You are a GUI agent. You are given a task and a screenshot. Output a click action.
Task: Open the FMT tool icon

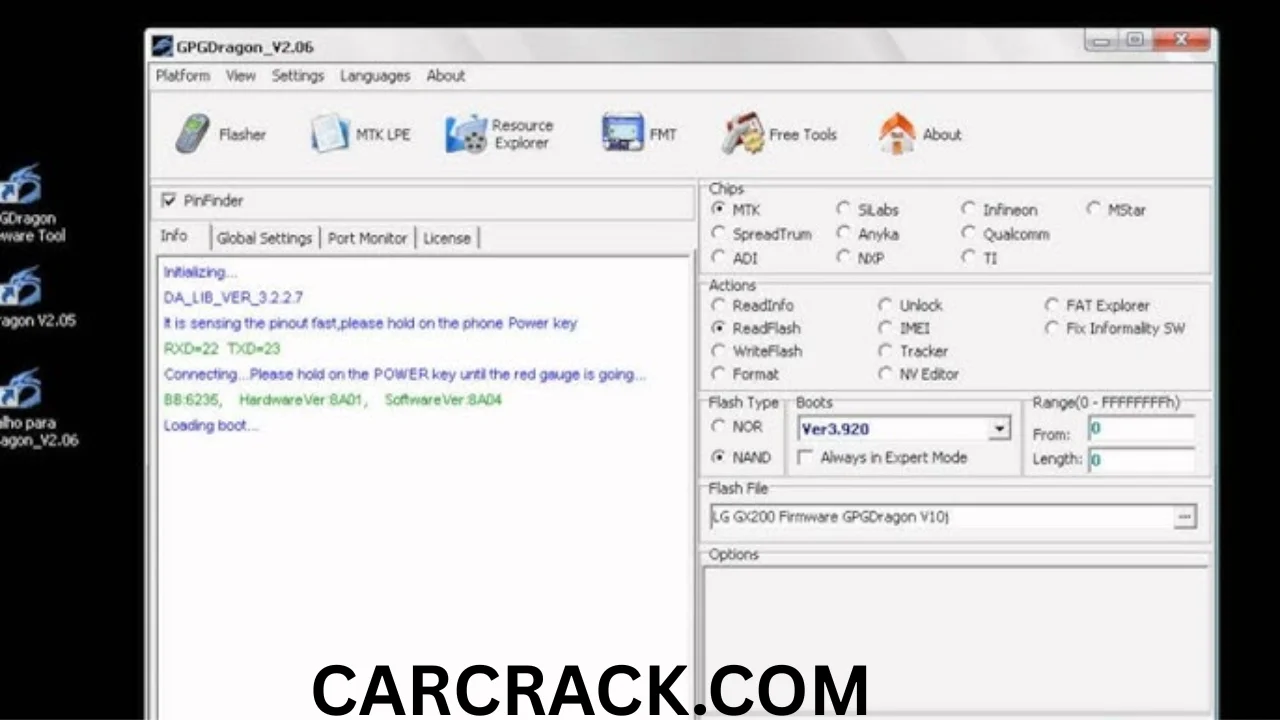click(x=622, y=132)
